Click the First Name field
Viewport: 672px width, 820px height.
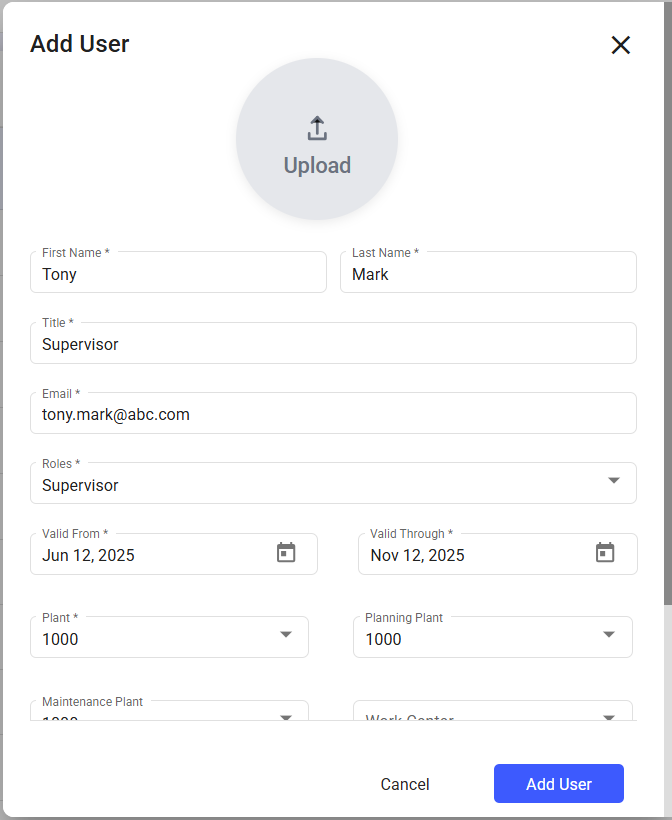[x=178, y=274]
